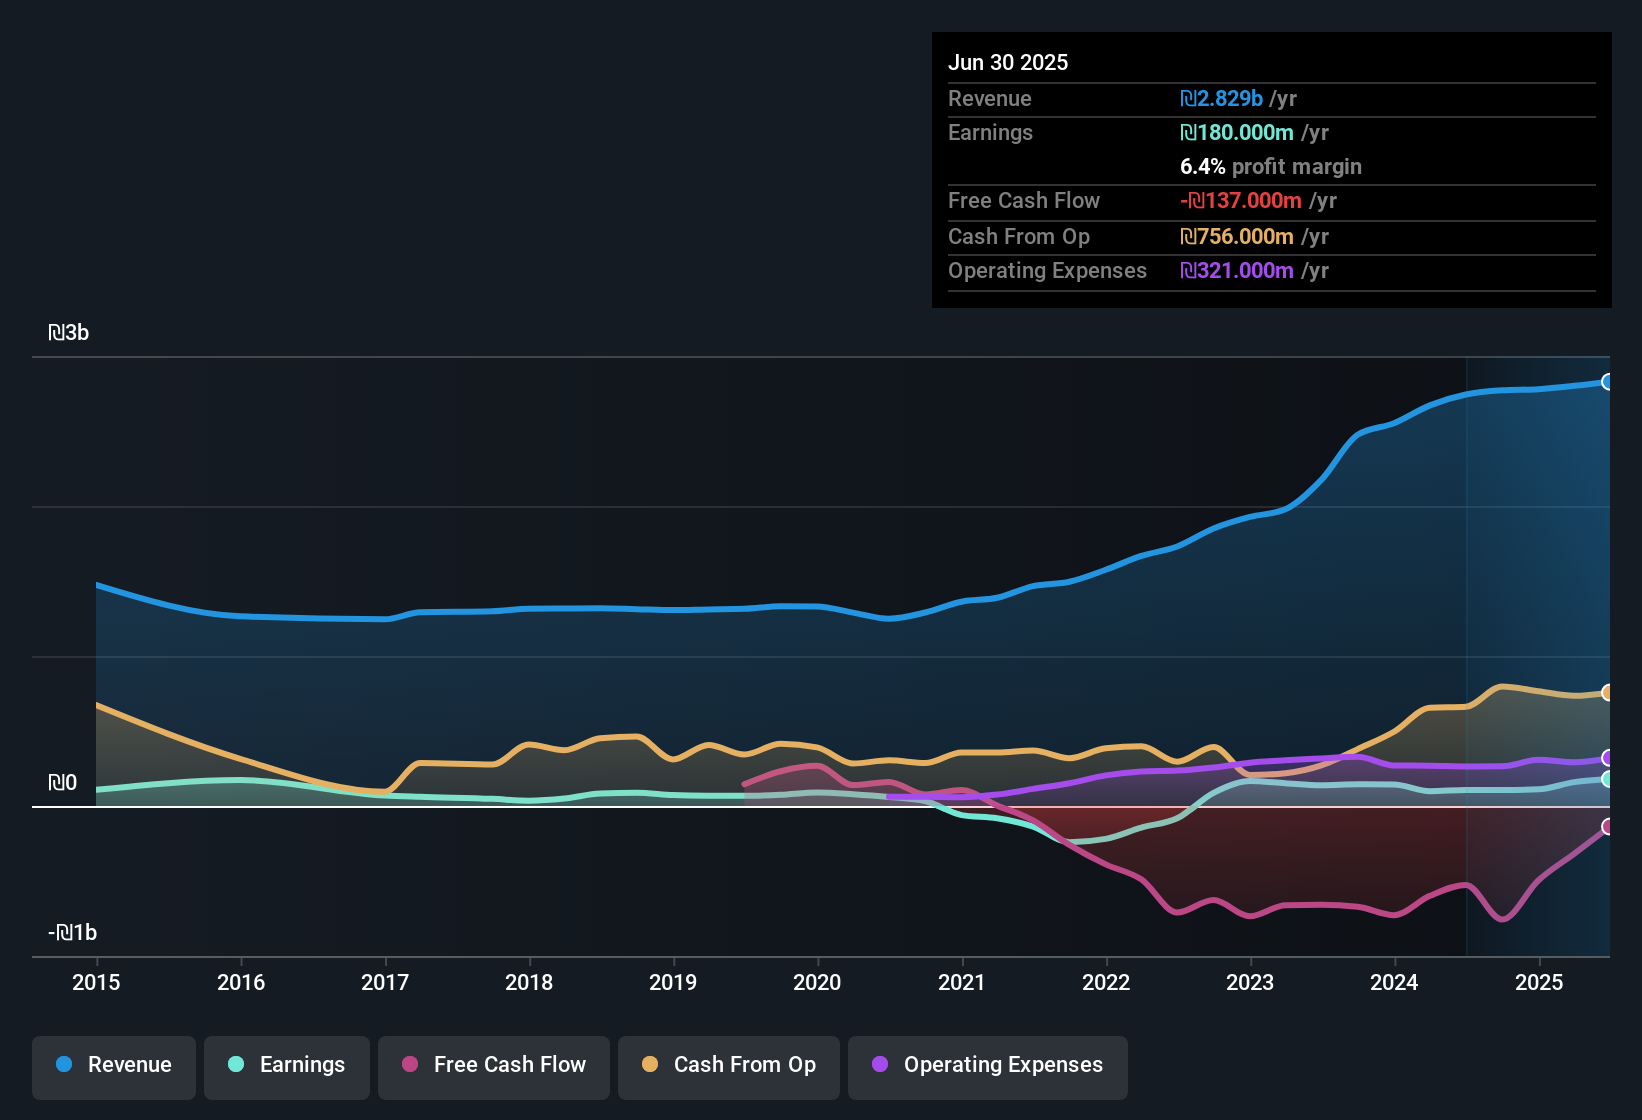
Task: Click the Cash From Op legend button
Action: point(728,1065)
